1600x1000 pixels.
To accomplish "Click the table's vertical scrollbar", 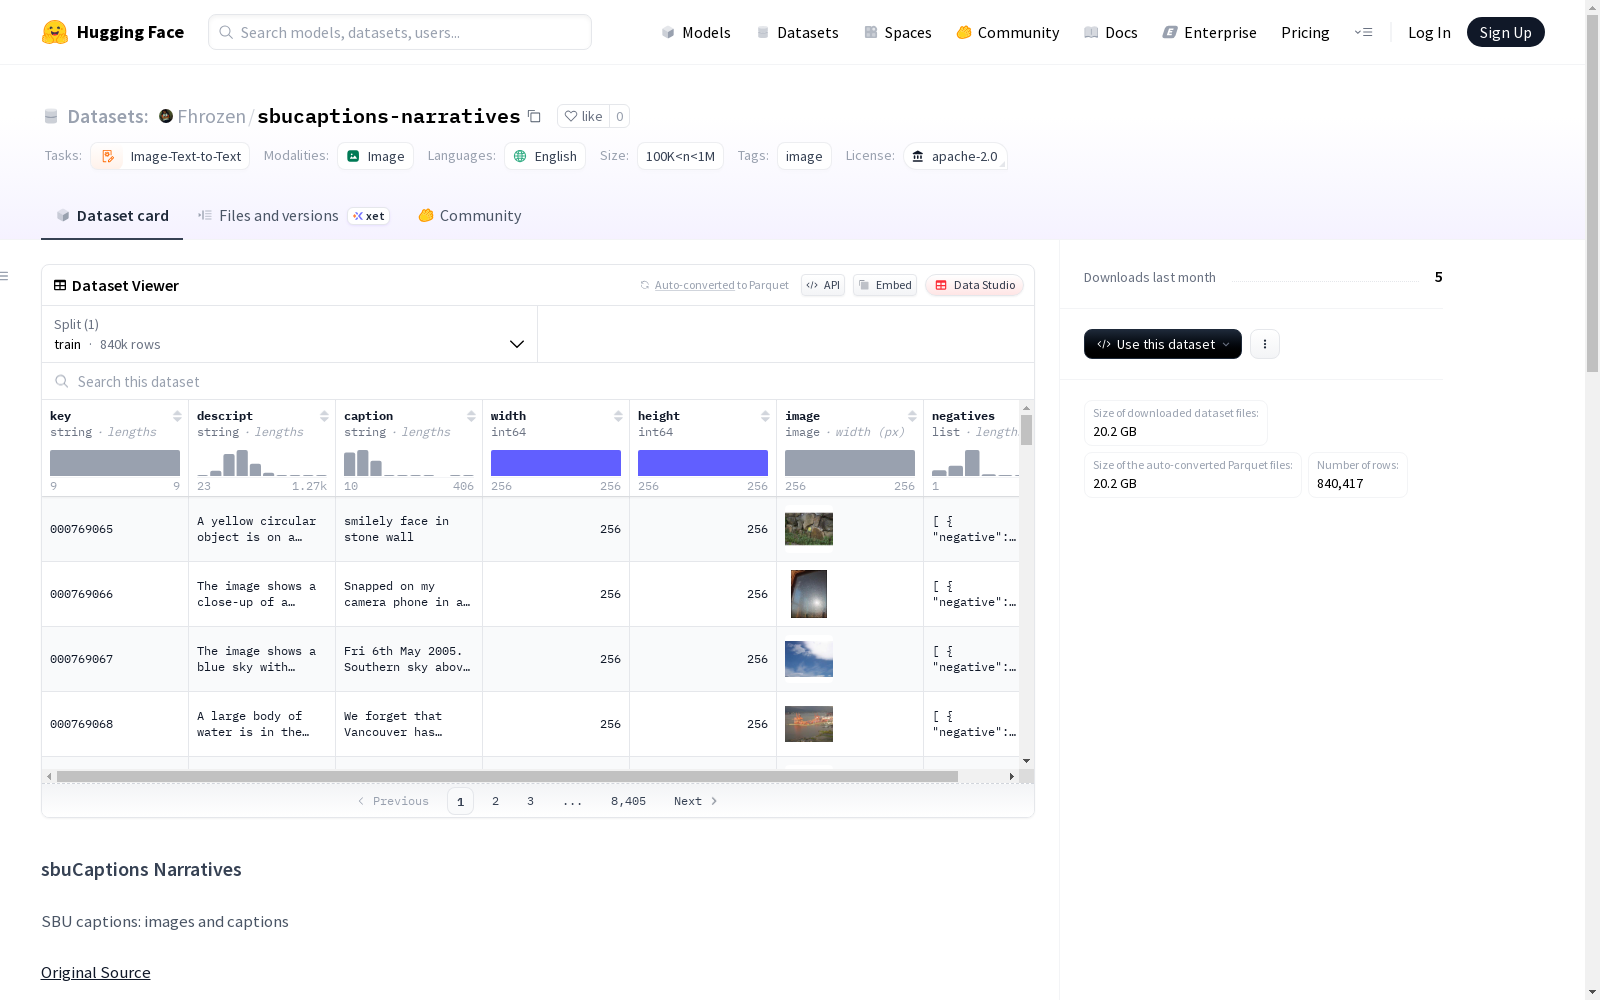I will (x=1026, y=430).
